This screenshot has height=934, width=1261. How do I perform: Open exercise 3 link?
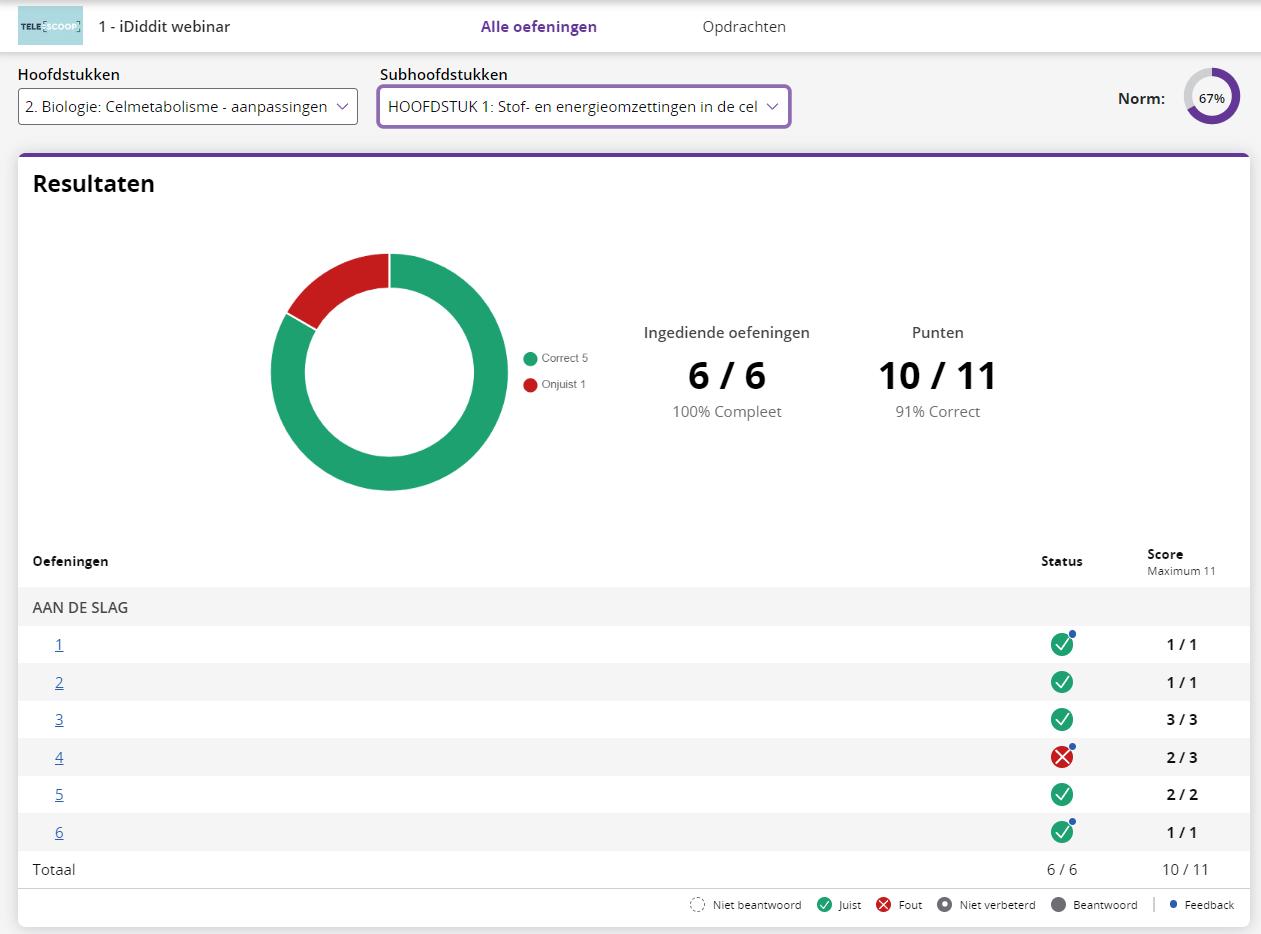click(x=59, y=719)
